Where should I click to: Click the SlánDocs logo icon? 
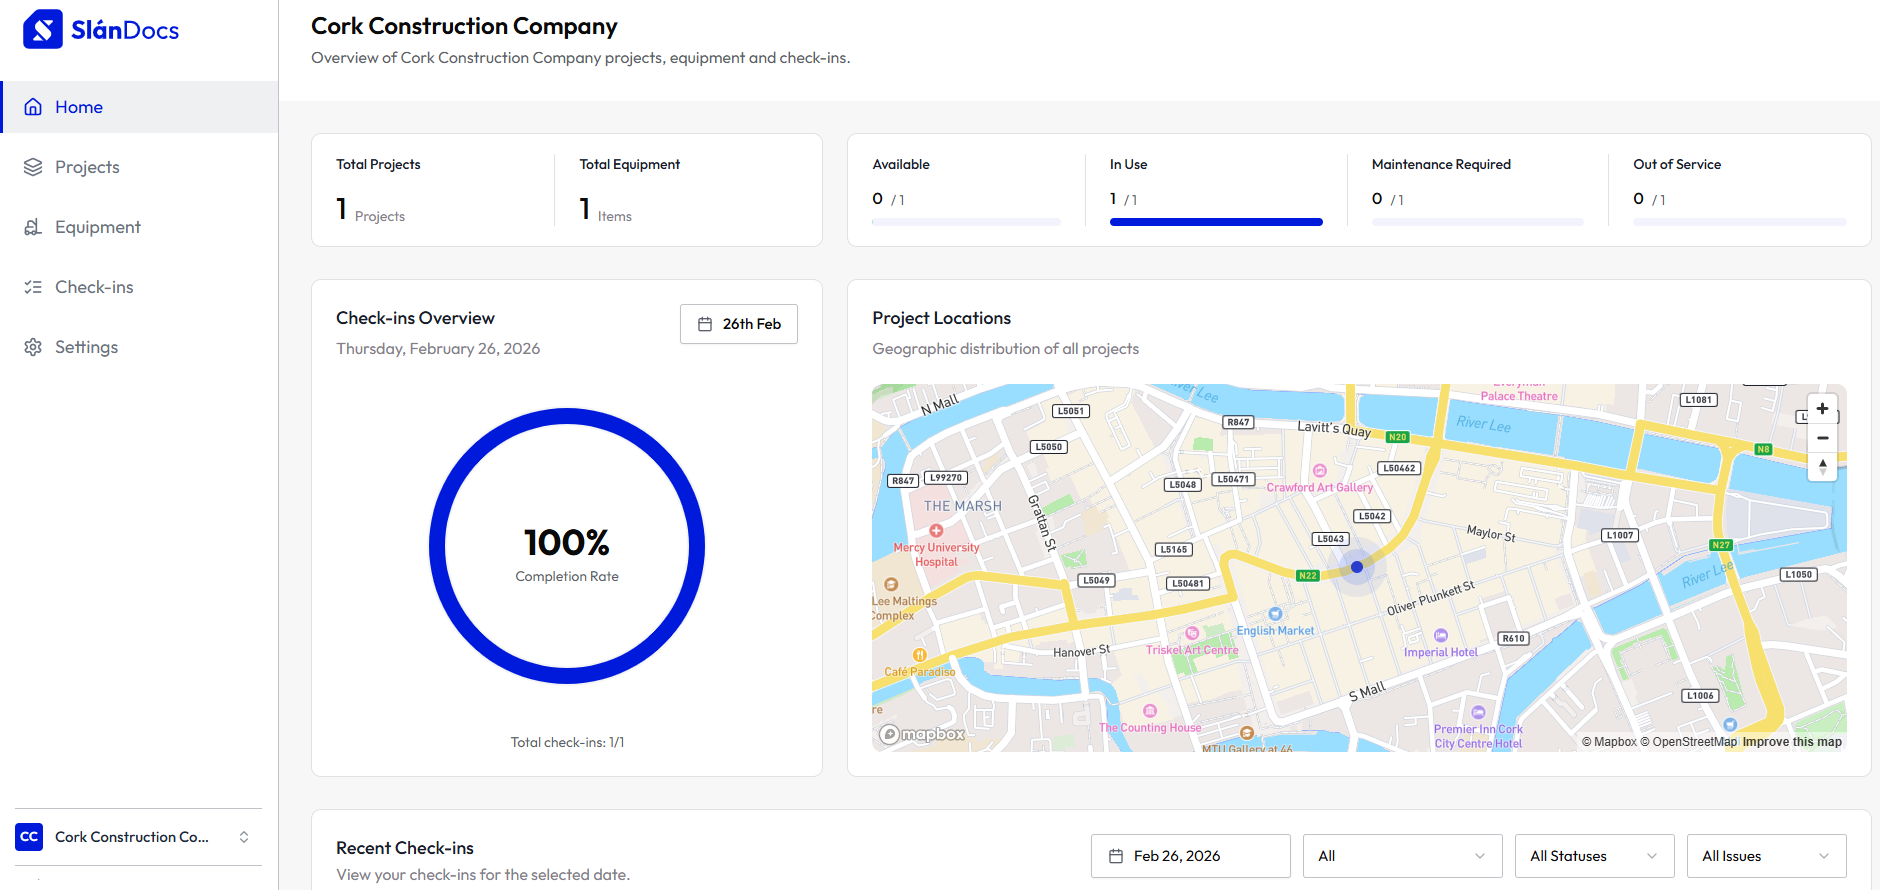click(x=43, y=30)
